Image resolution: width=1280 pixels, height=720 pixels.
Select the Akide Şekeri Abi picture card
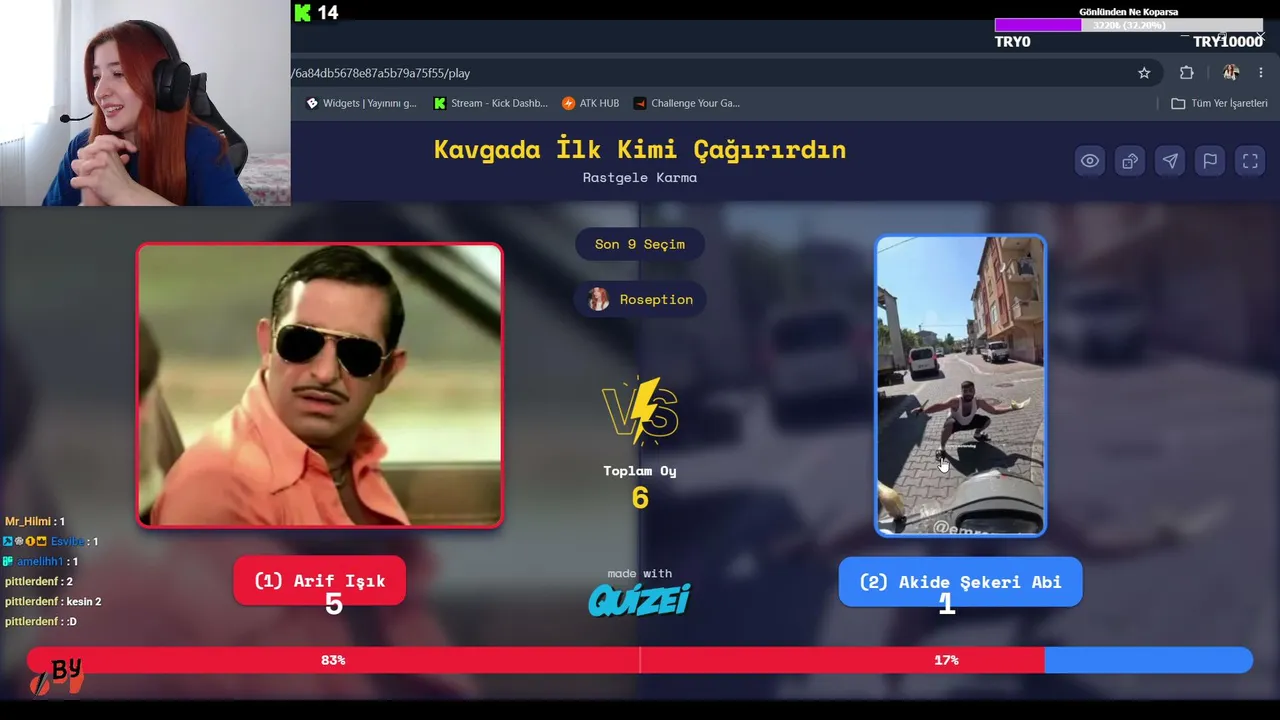(960, 385)
